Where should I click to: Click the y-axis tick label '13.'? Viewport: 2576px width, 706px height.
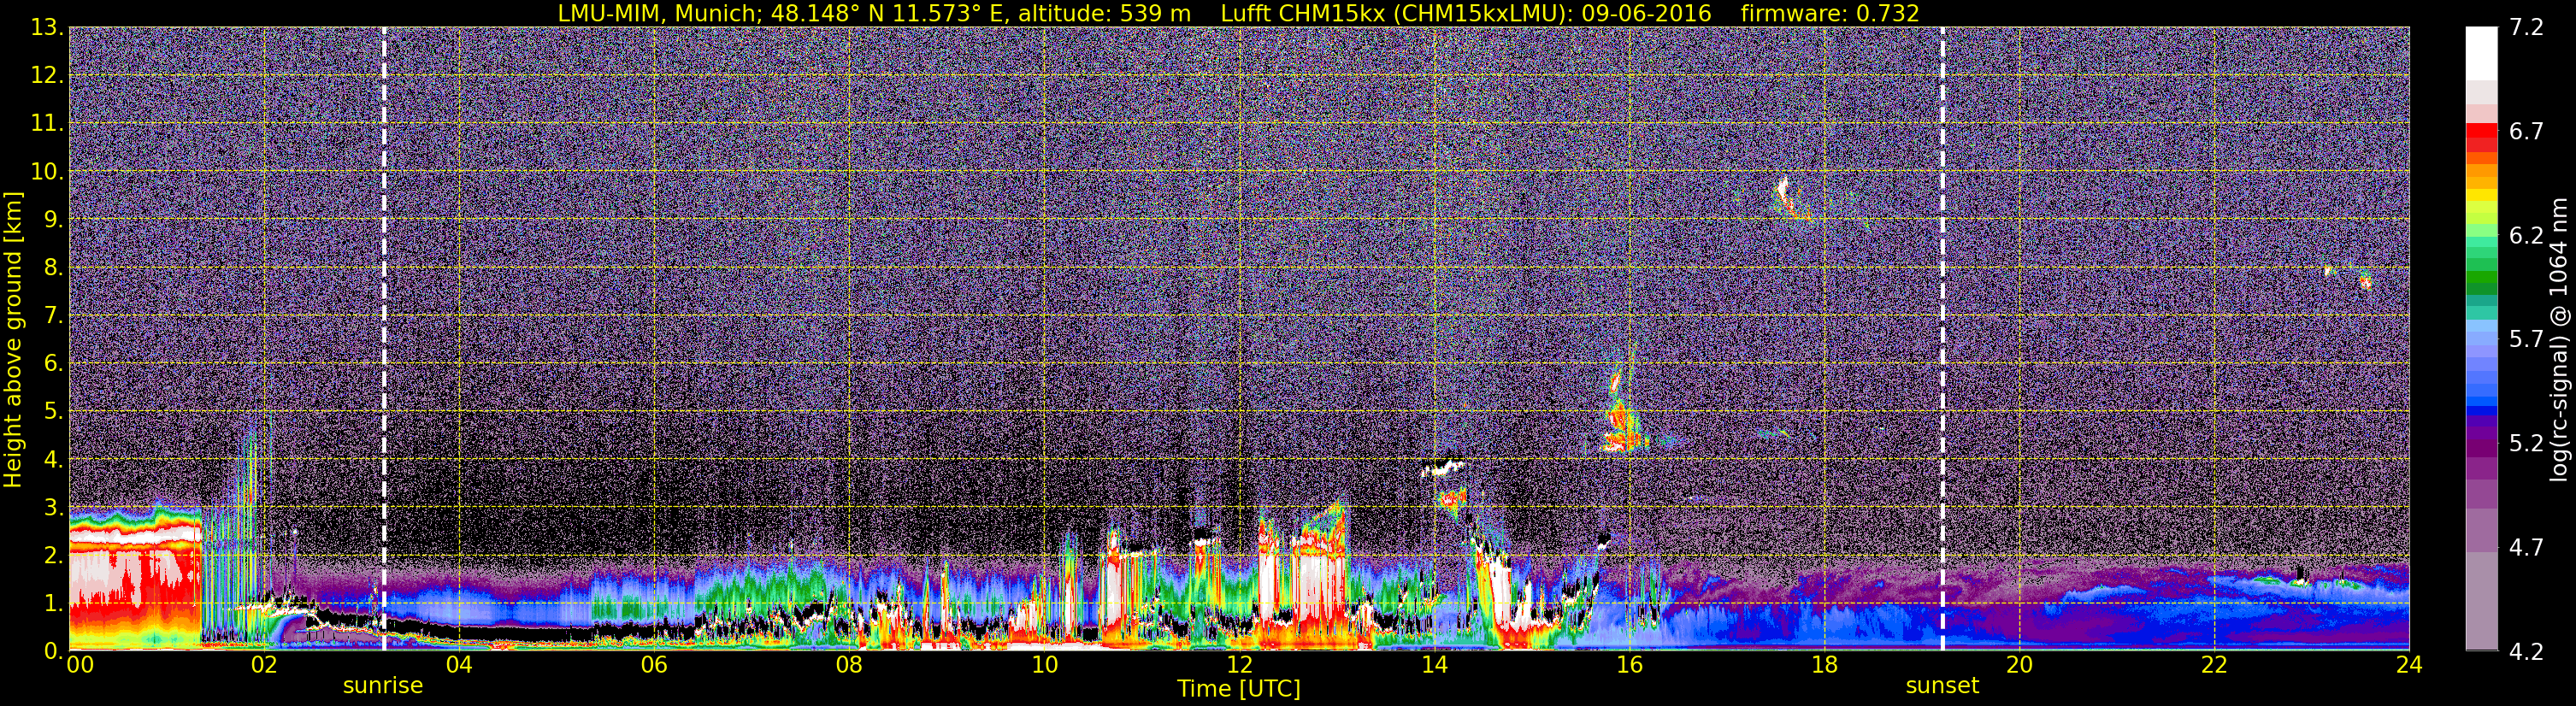[47, 27]
